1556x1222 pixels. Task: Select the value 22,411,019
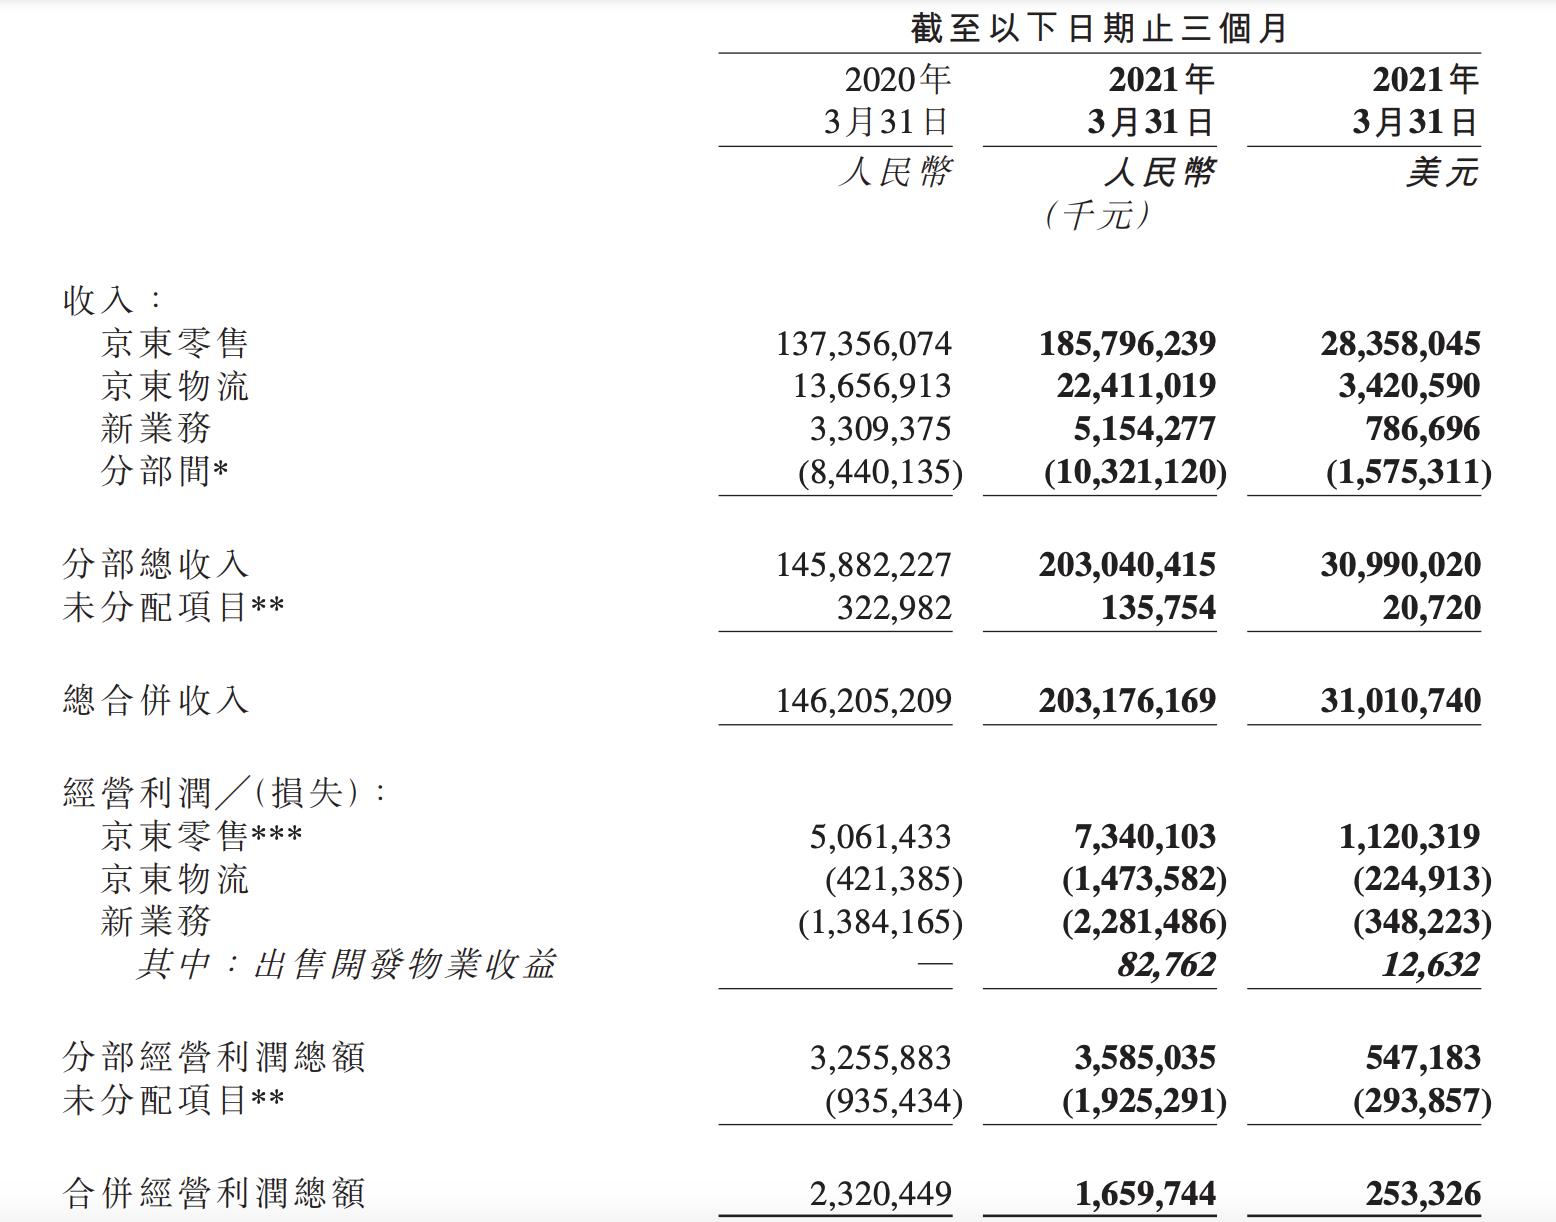click(x=1136, y=386)
